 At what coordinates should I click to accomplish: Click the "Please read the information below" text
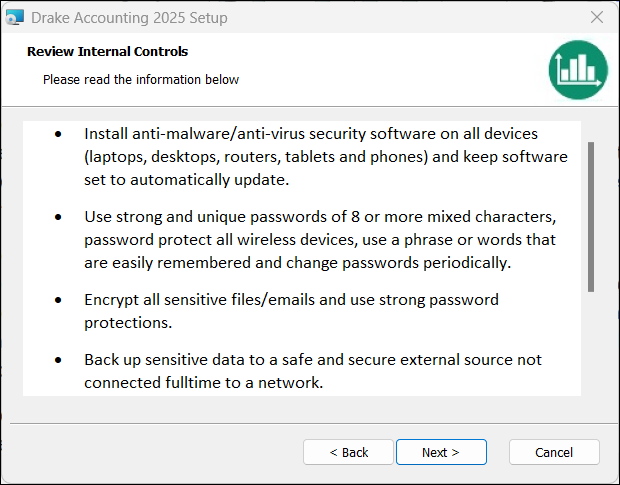(x=141, y=79)
